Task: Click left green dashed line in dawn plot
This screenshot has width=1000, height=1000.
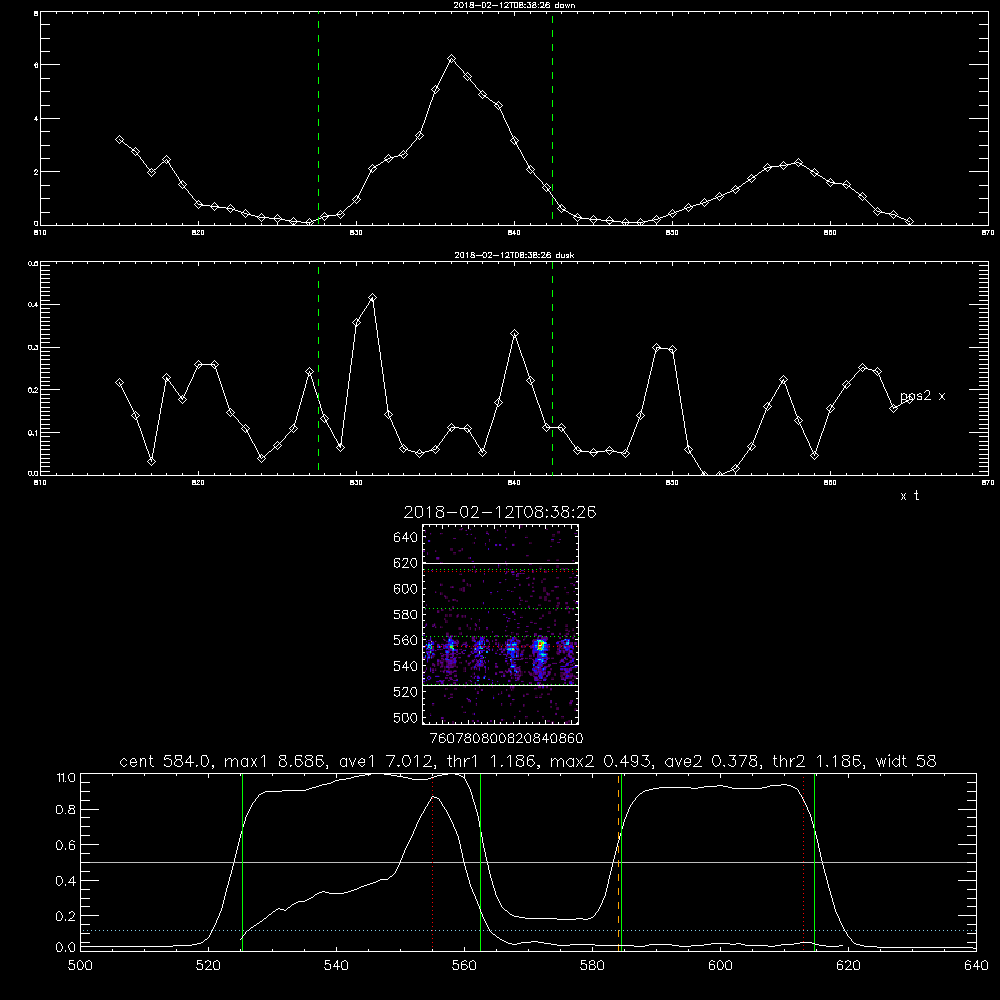Action: [318, 119]
